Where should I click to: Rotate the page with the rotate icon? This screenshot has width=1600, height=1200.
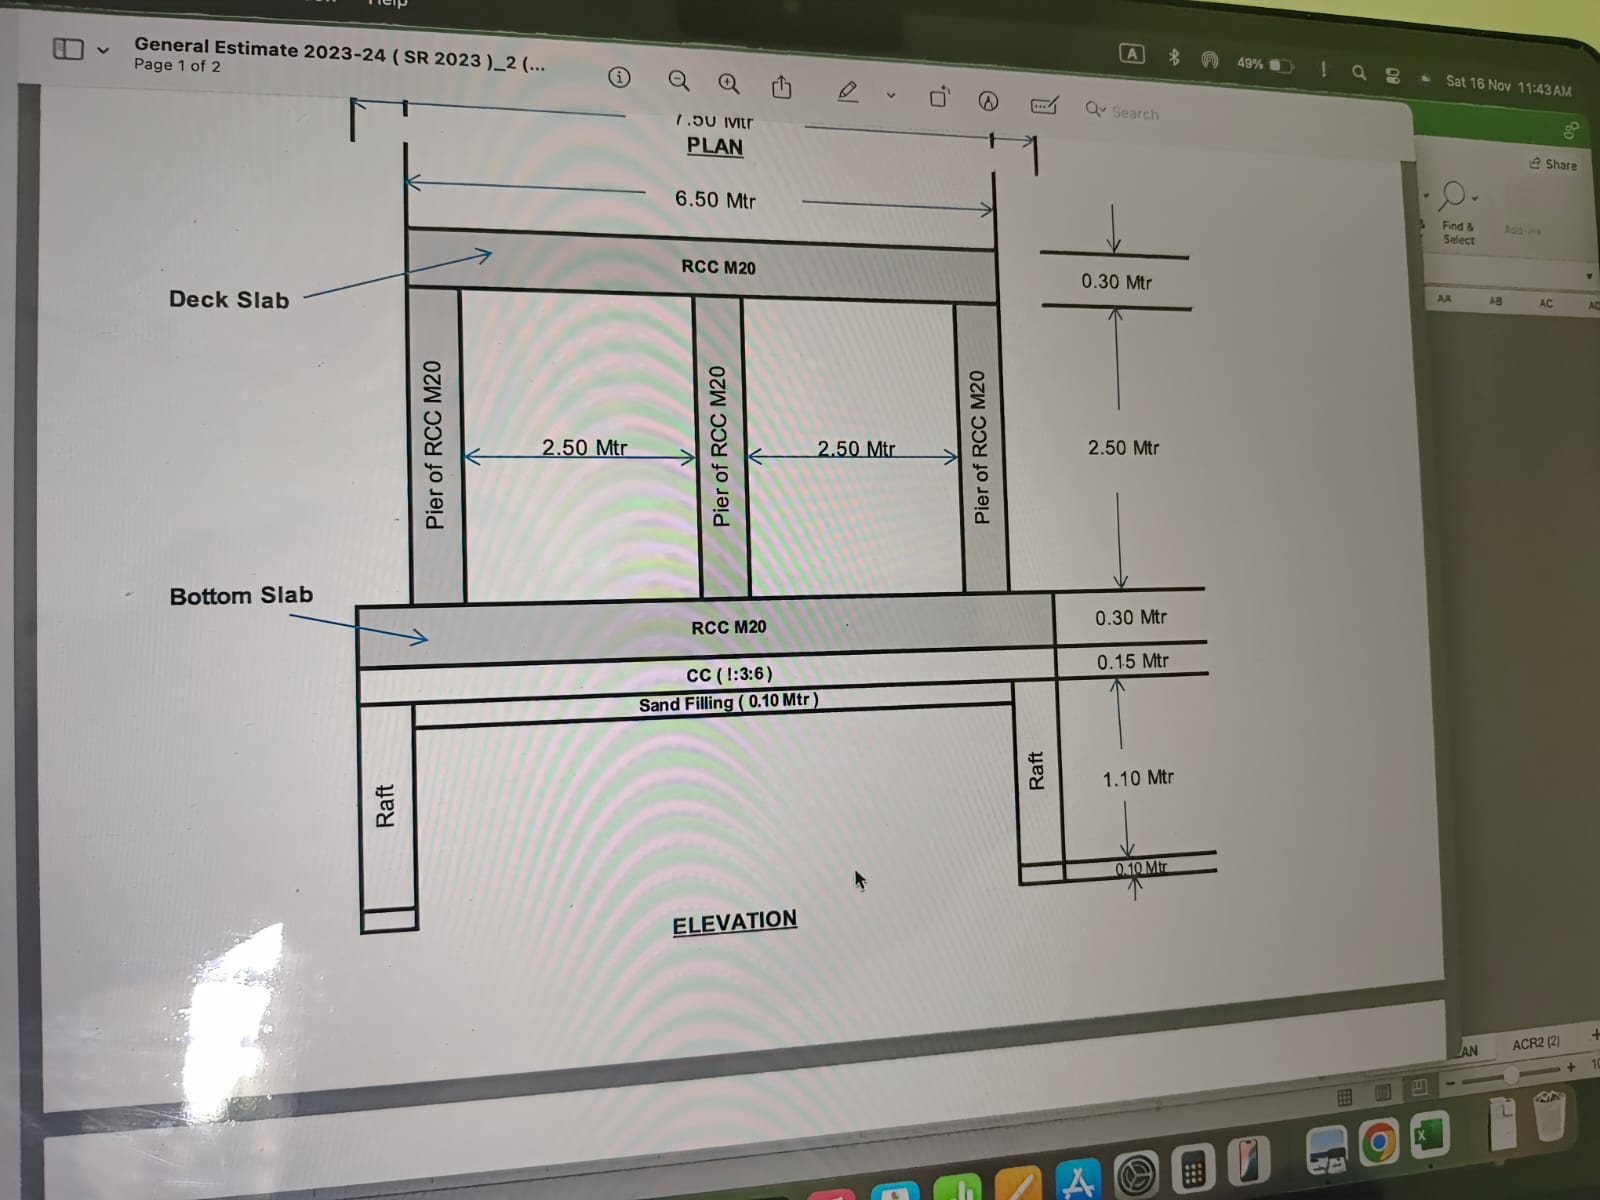[939, 97]
